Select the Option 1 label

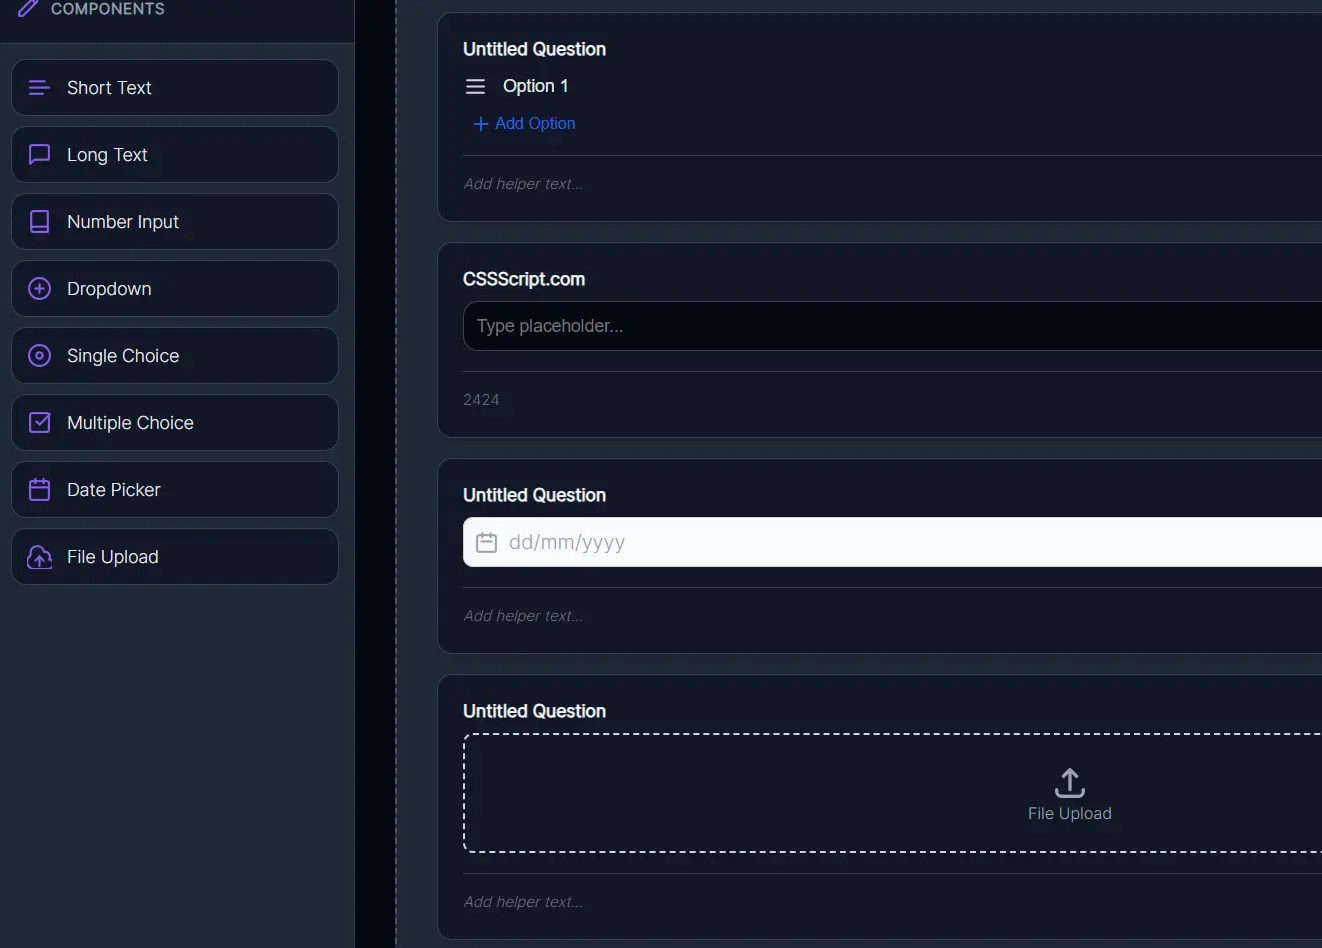[x=536, y=86]
